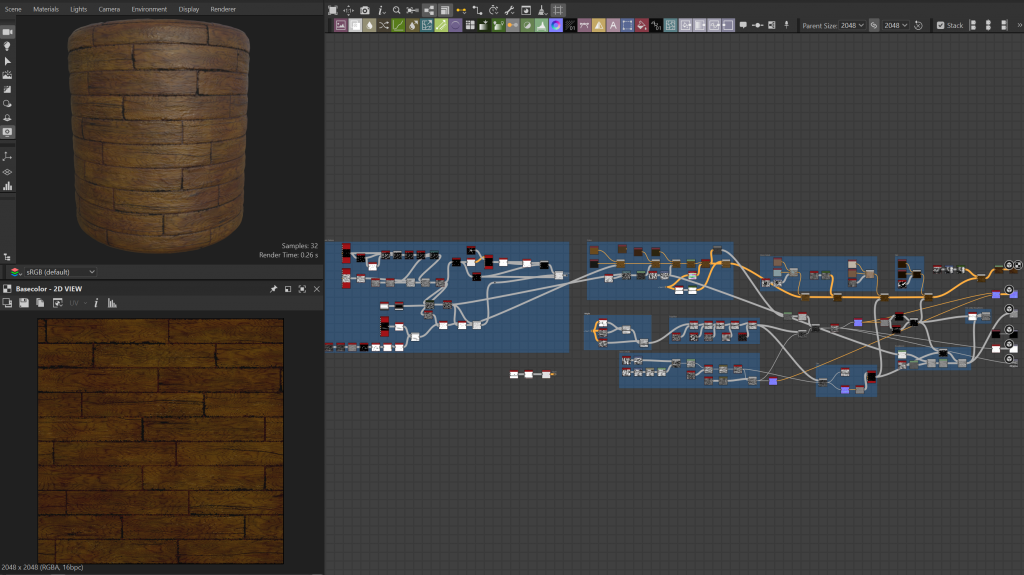Click the camera snapshot icon in graph toolbar
The width and height of the screenshot is (1024, 575).
tap(365, 10)
